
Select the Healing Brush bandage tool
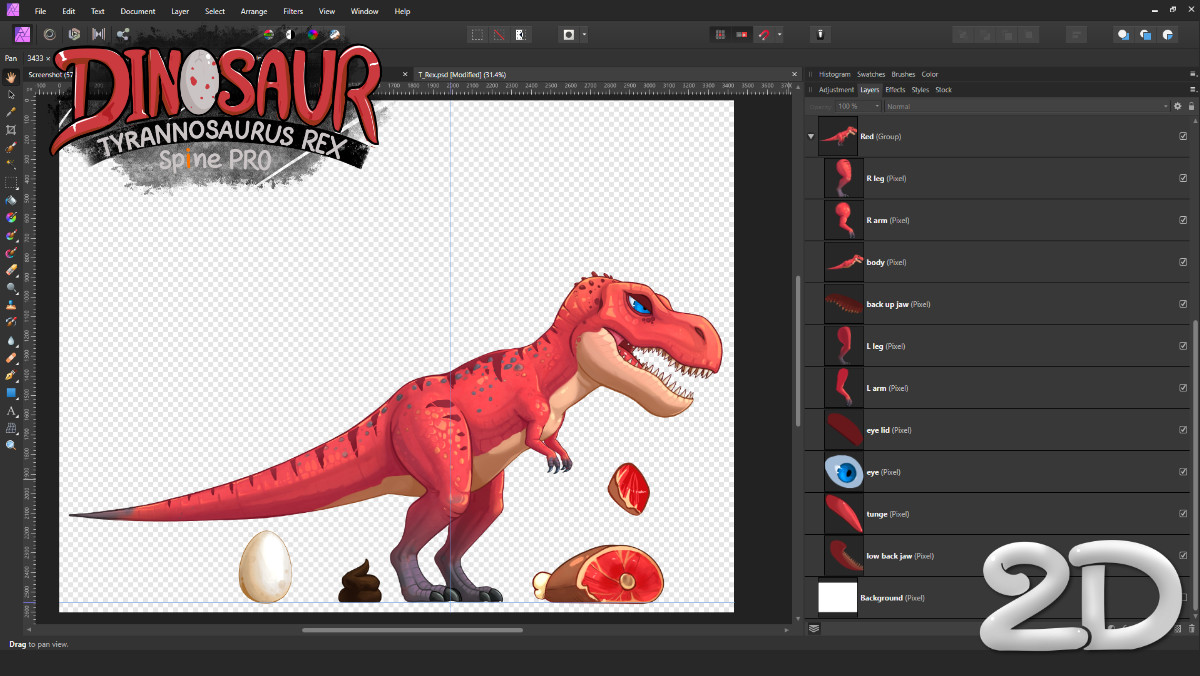(11, 357)
